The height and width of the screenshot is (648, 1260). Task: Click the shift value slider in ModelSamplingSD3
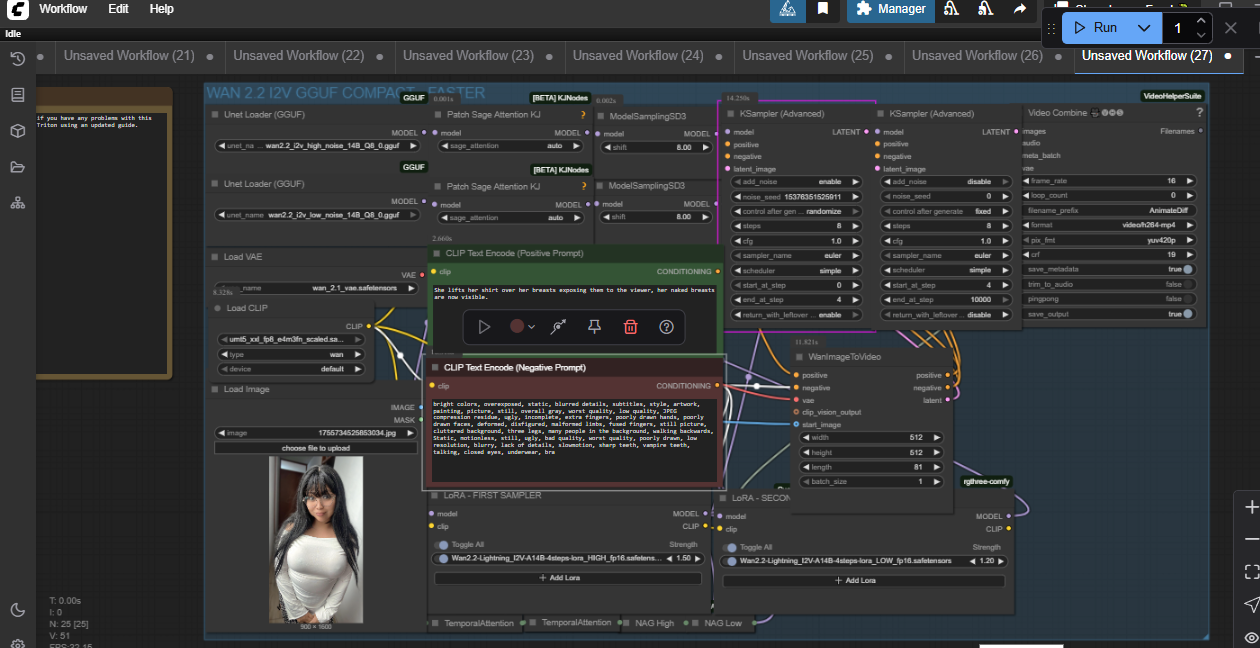coord(654,147)
